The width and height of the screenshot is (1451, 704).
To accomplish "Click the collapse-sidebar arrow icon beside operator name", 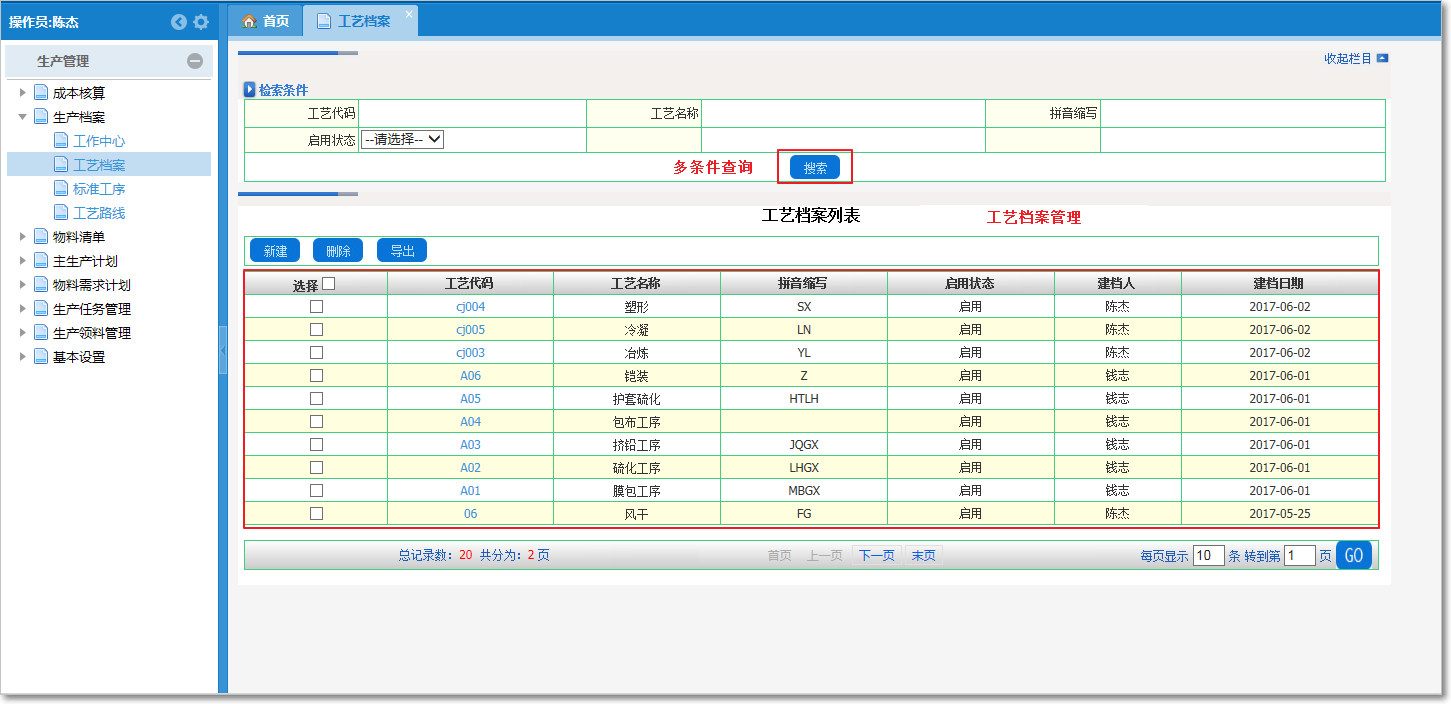I will (179, 22).
